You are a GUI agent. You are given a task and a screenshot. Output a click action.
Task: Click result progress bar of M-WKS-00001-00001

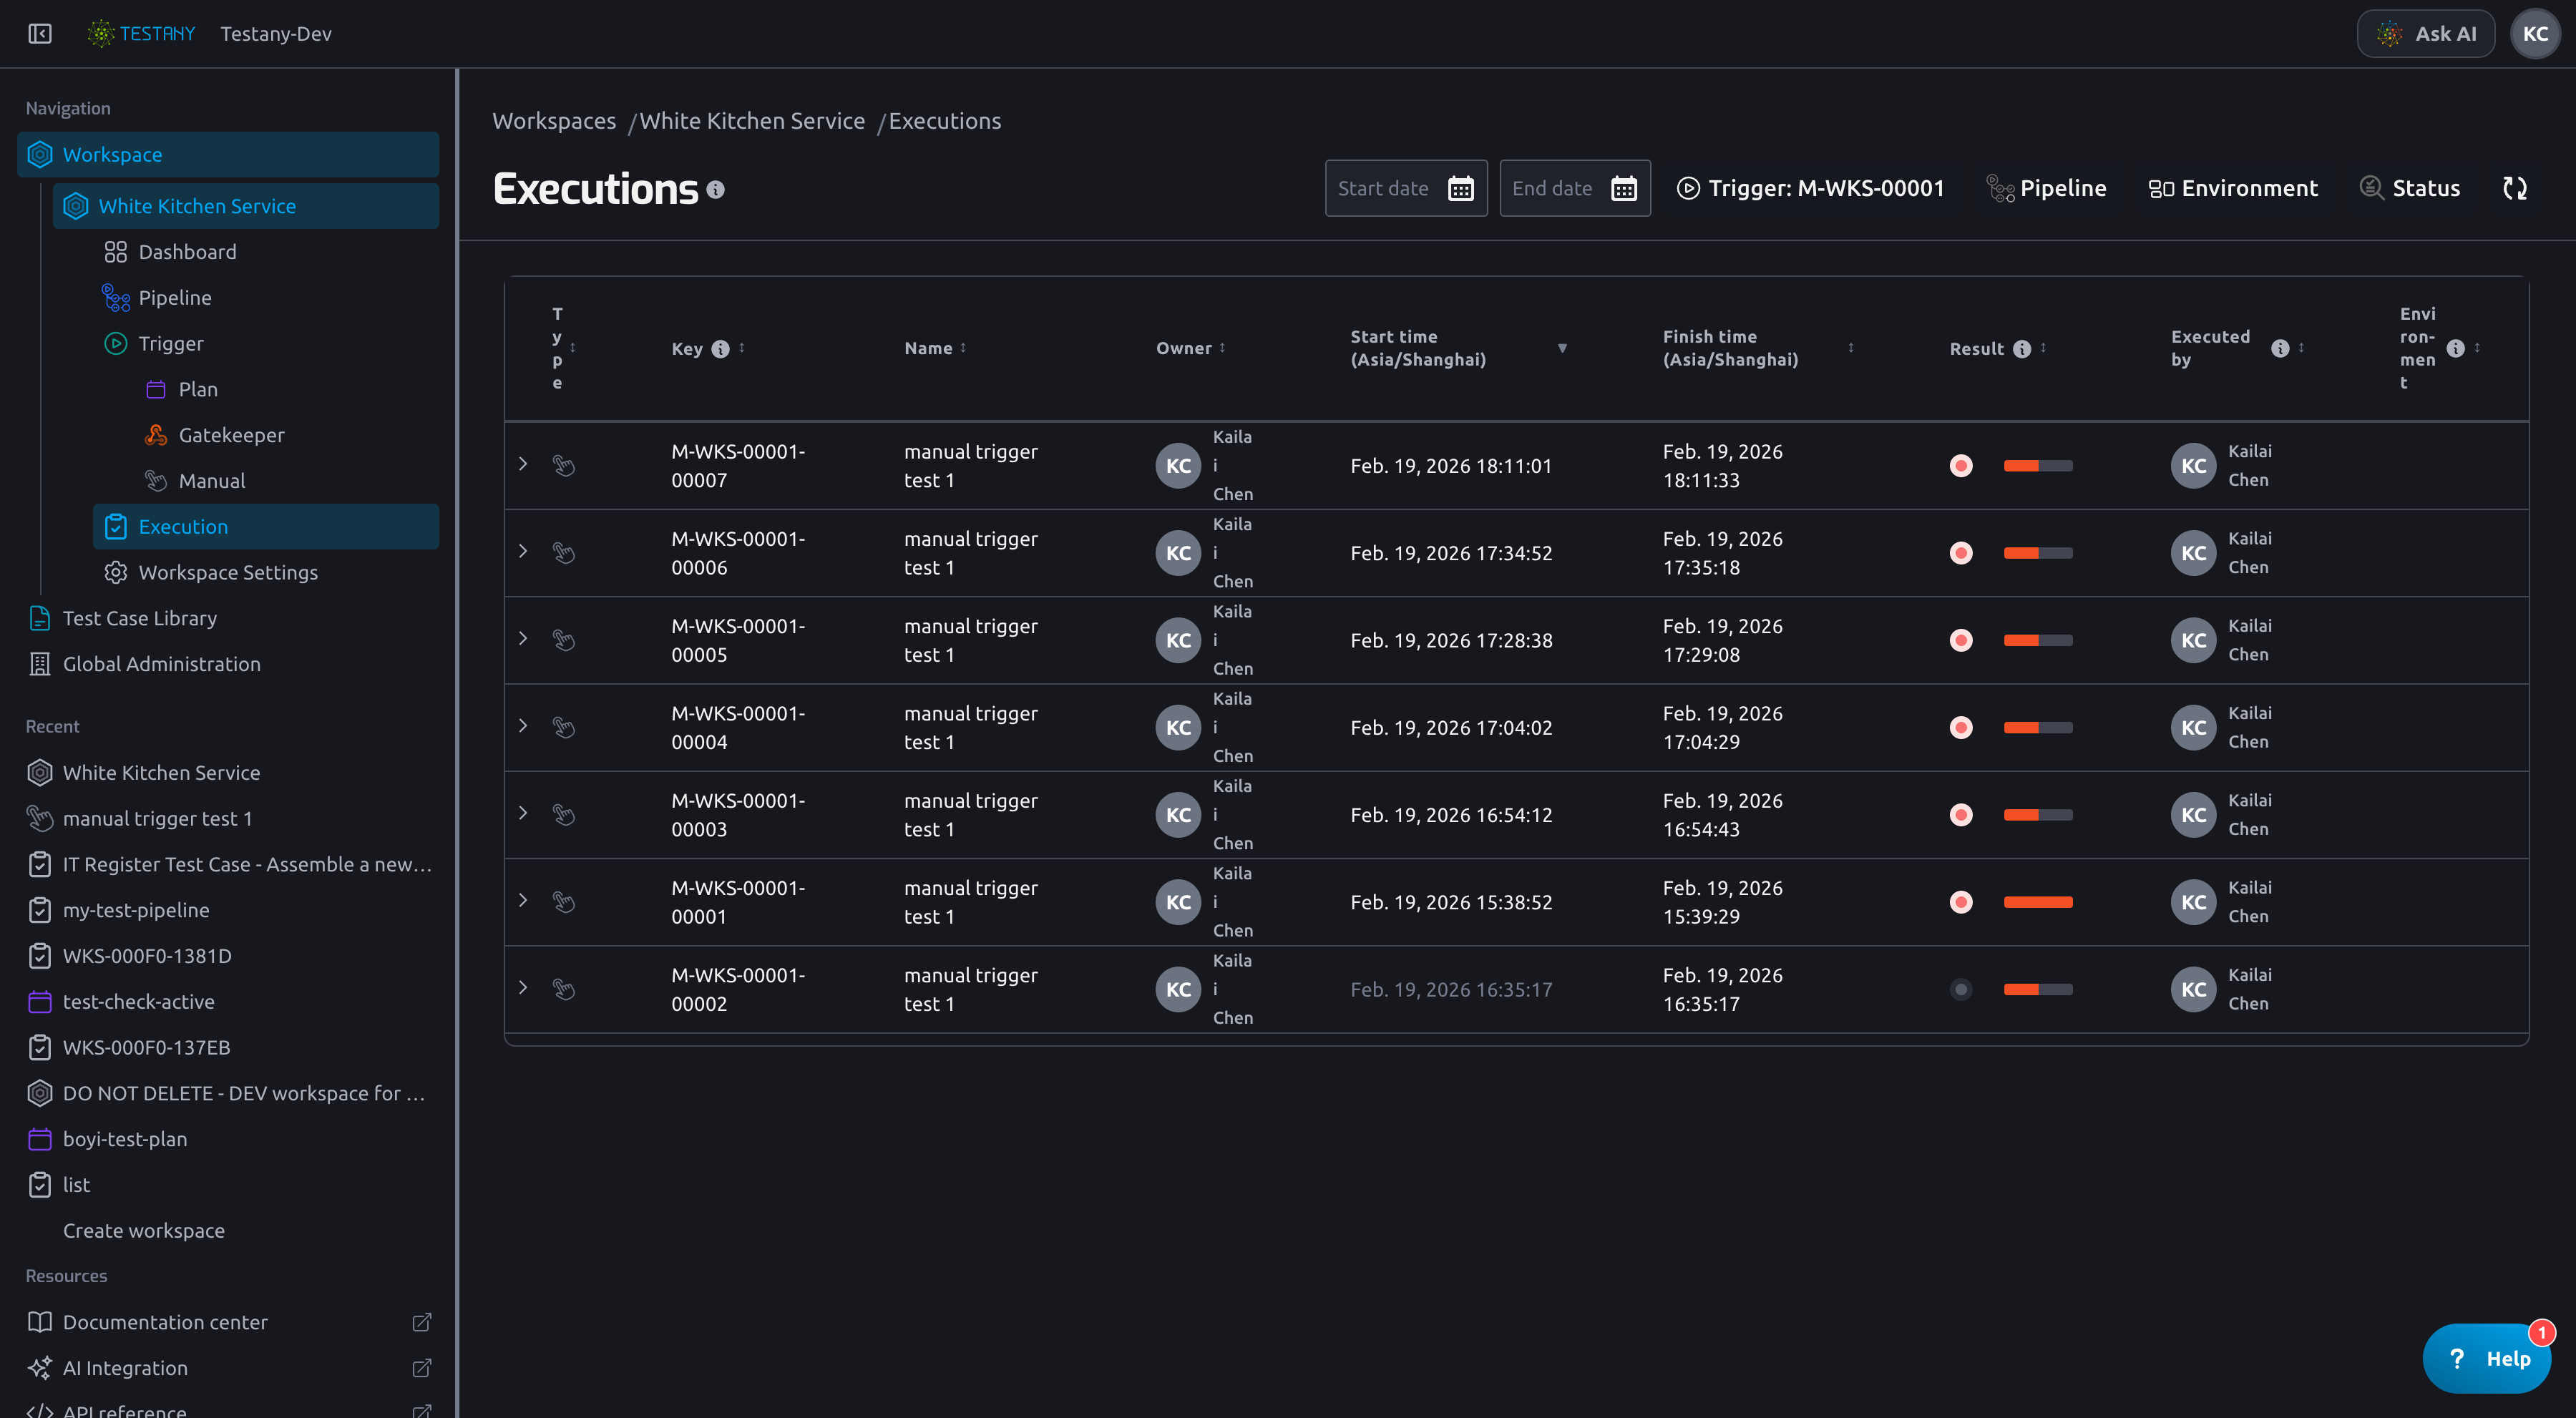(2038, 902)
